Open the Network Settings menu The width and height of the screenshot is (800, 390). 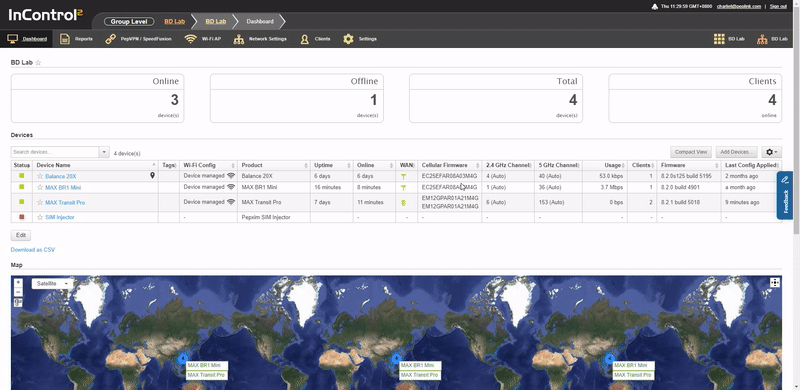pos(260,39)
